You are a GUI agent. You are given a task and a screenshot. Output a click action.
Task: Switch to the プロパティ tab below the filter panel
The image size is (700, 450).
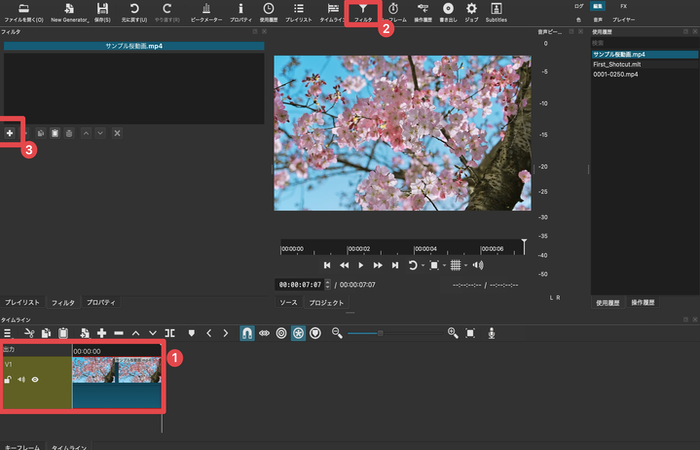pyautogui.click(x=100, y=302)
